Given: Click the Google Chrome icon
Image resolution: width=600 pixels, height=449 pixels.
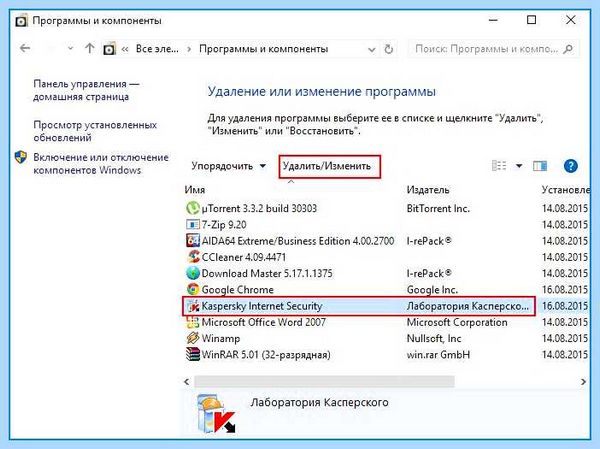Looking at the screenshot, I should click(x=193, y=289).
